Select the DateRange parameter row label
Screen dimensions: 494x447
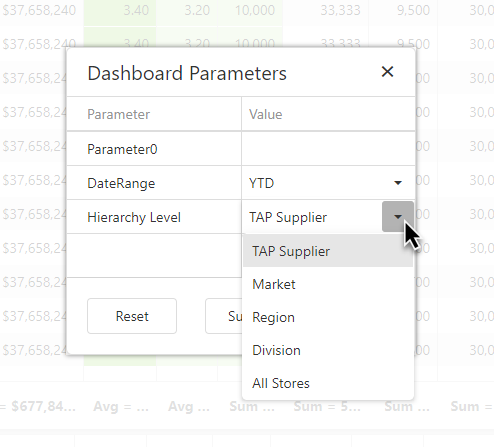point(121,183)
